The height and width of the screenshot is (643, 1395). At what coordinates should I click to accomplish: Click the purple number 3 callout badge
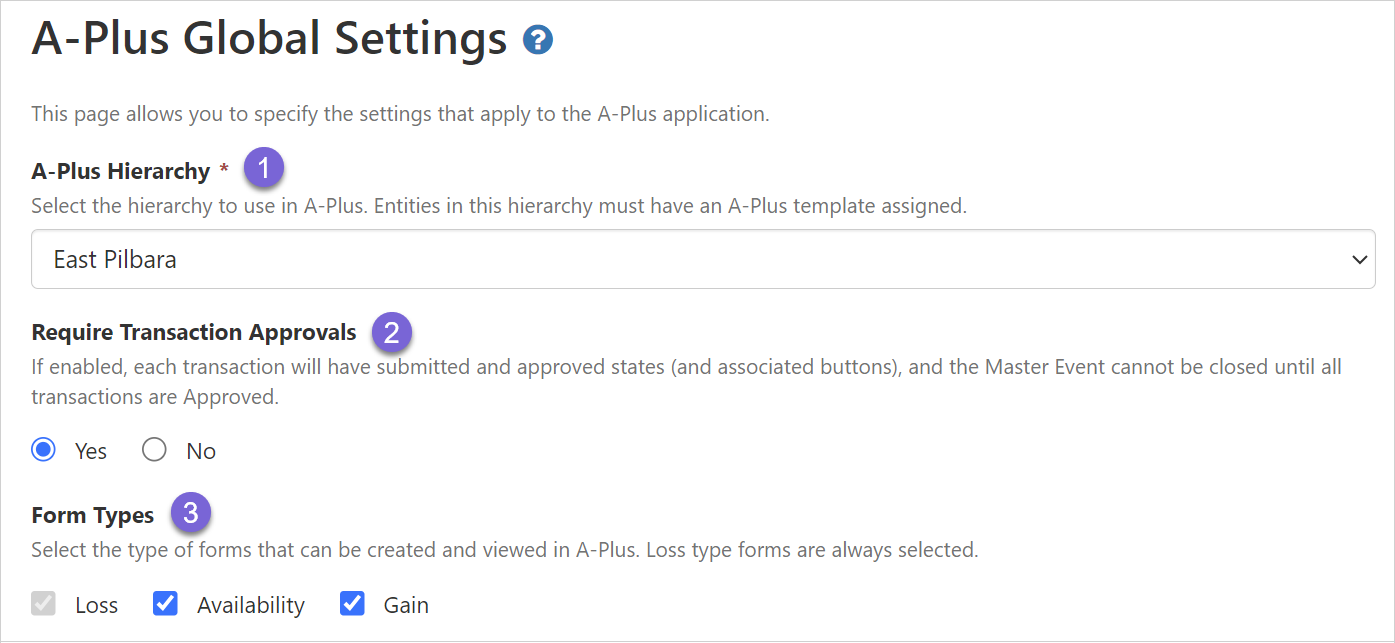[x=191, y=514]
